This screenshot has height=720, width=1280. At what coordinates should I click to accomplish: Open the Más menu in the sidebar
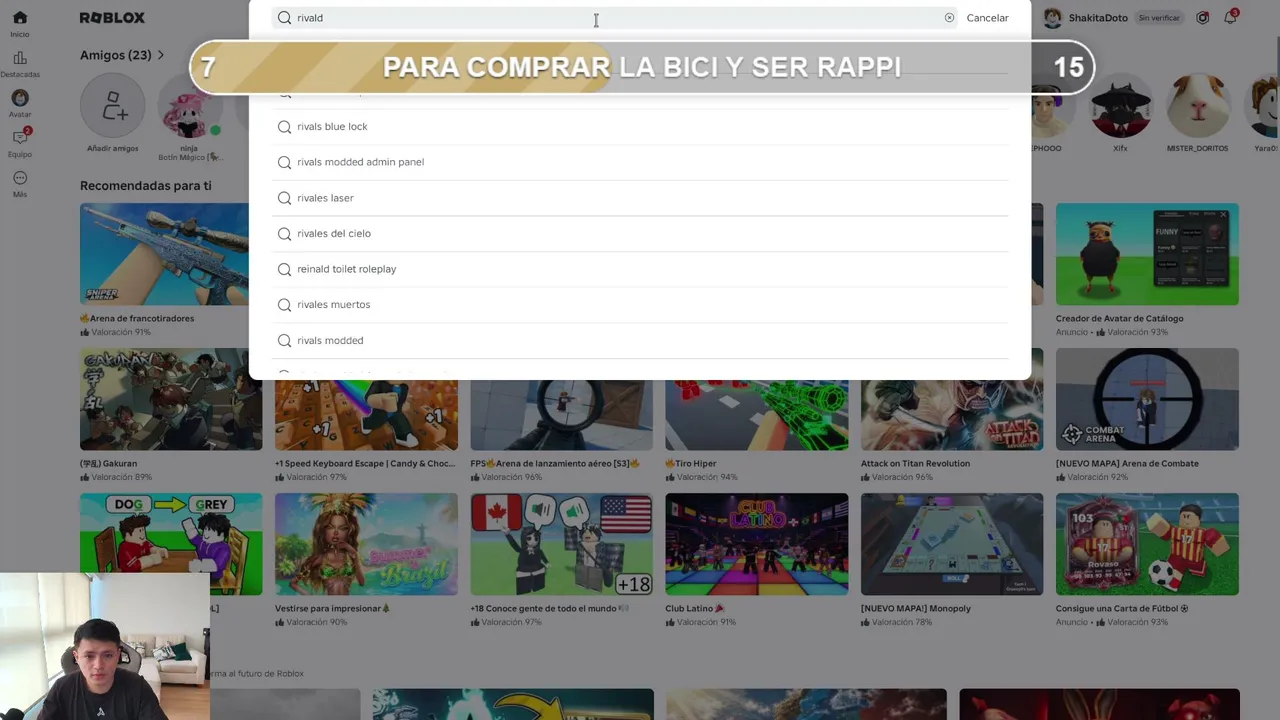(x=20, y=184)
